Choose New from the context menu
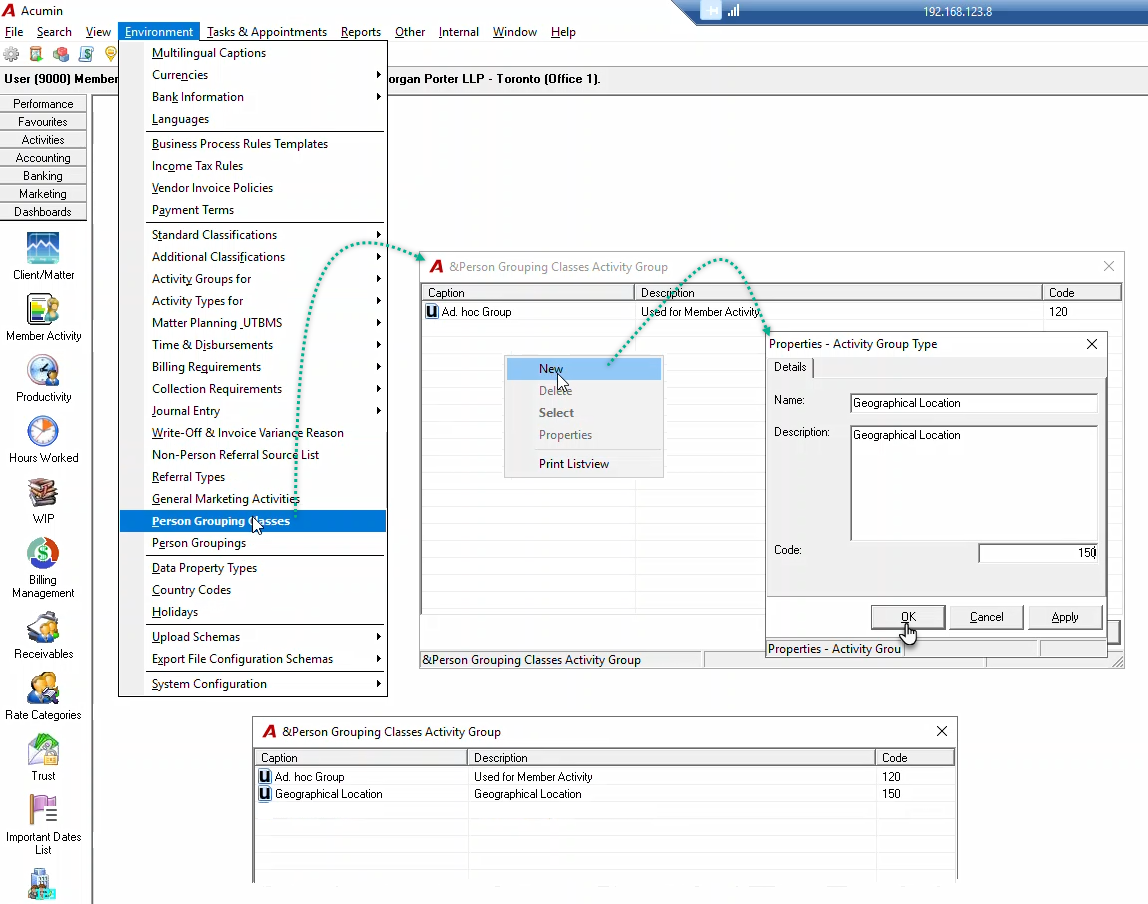This screenshot has height=904, width=1148. coord(584,369)
